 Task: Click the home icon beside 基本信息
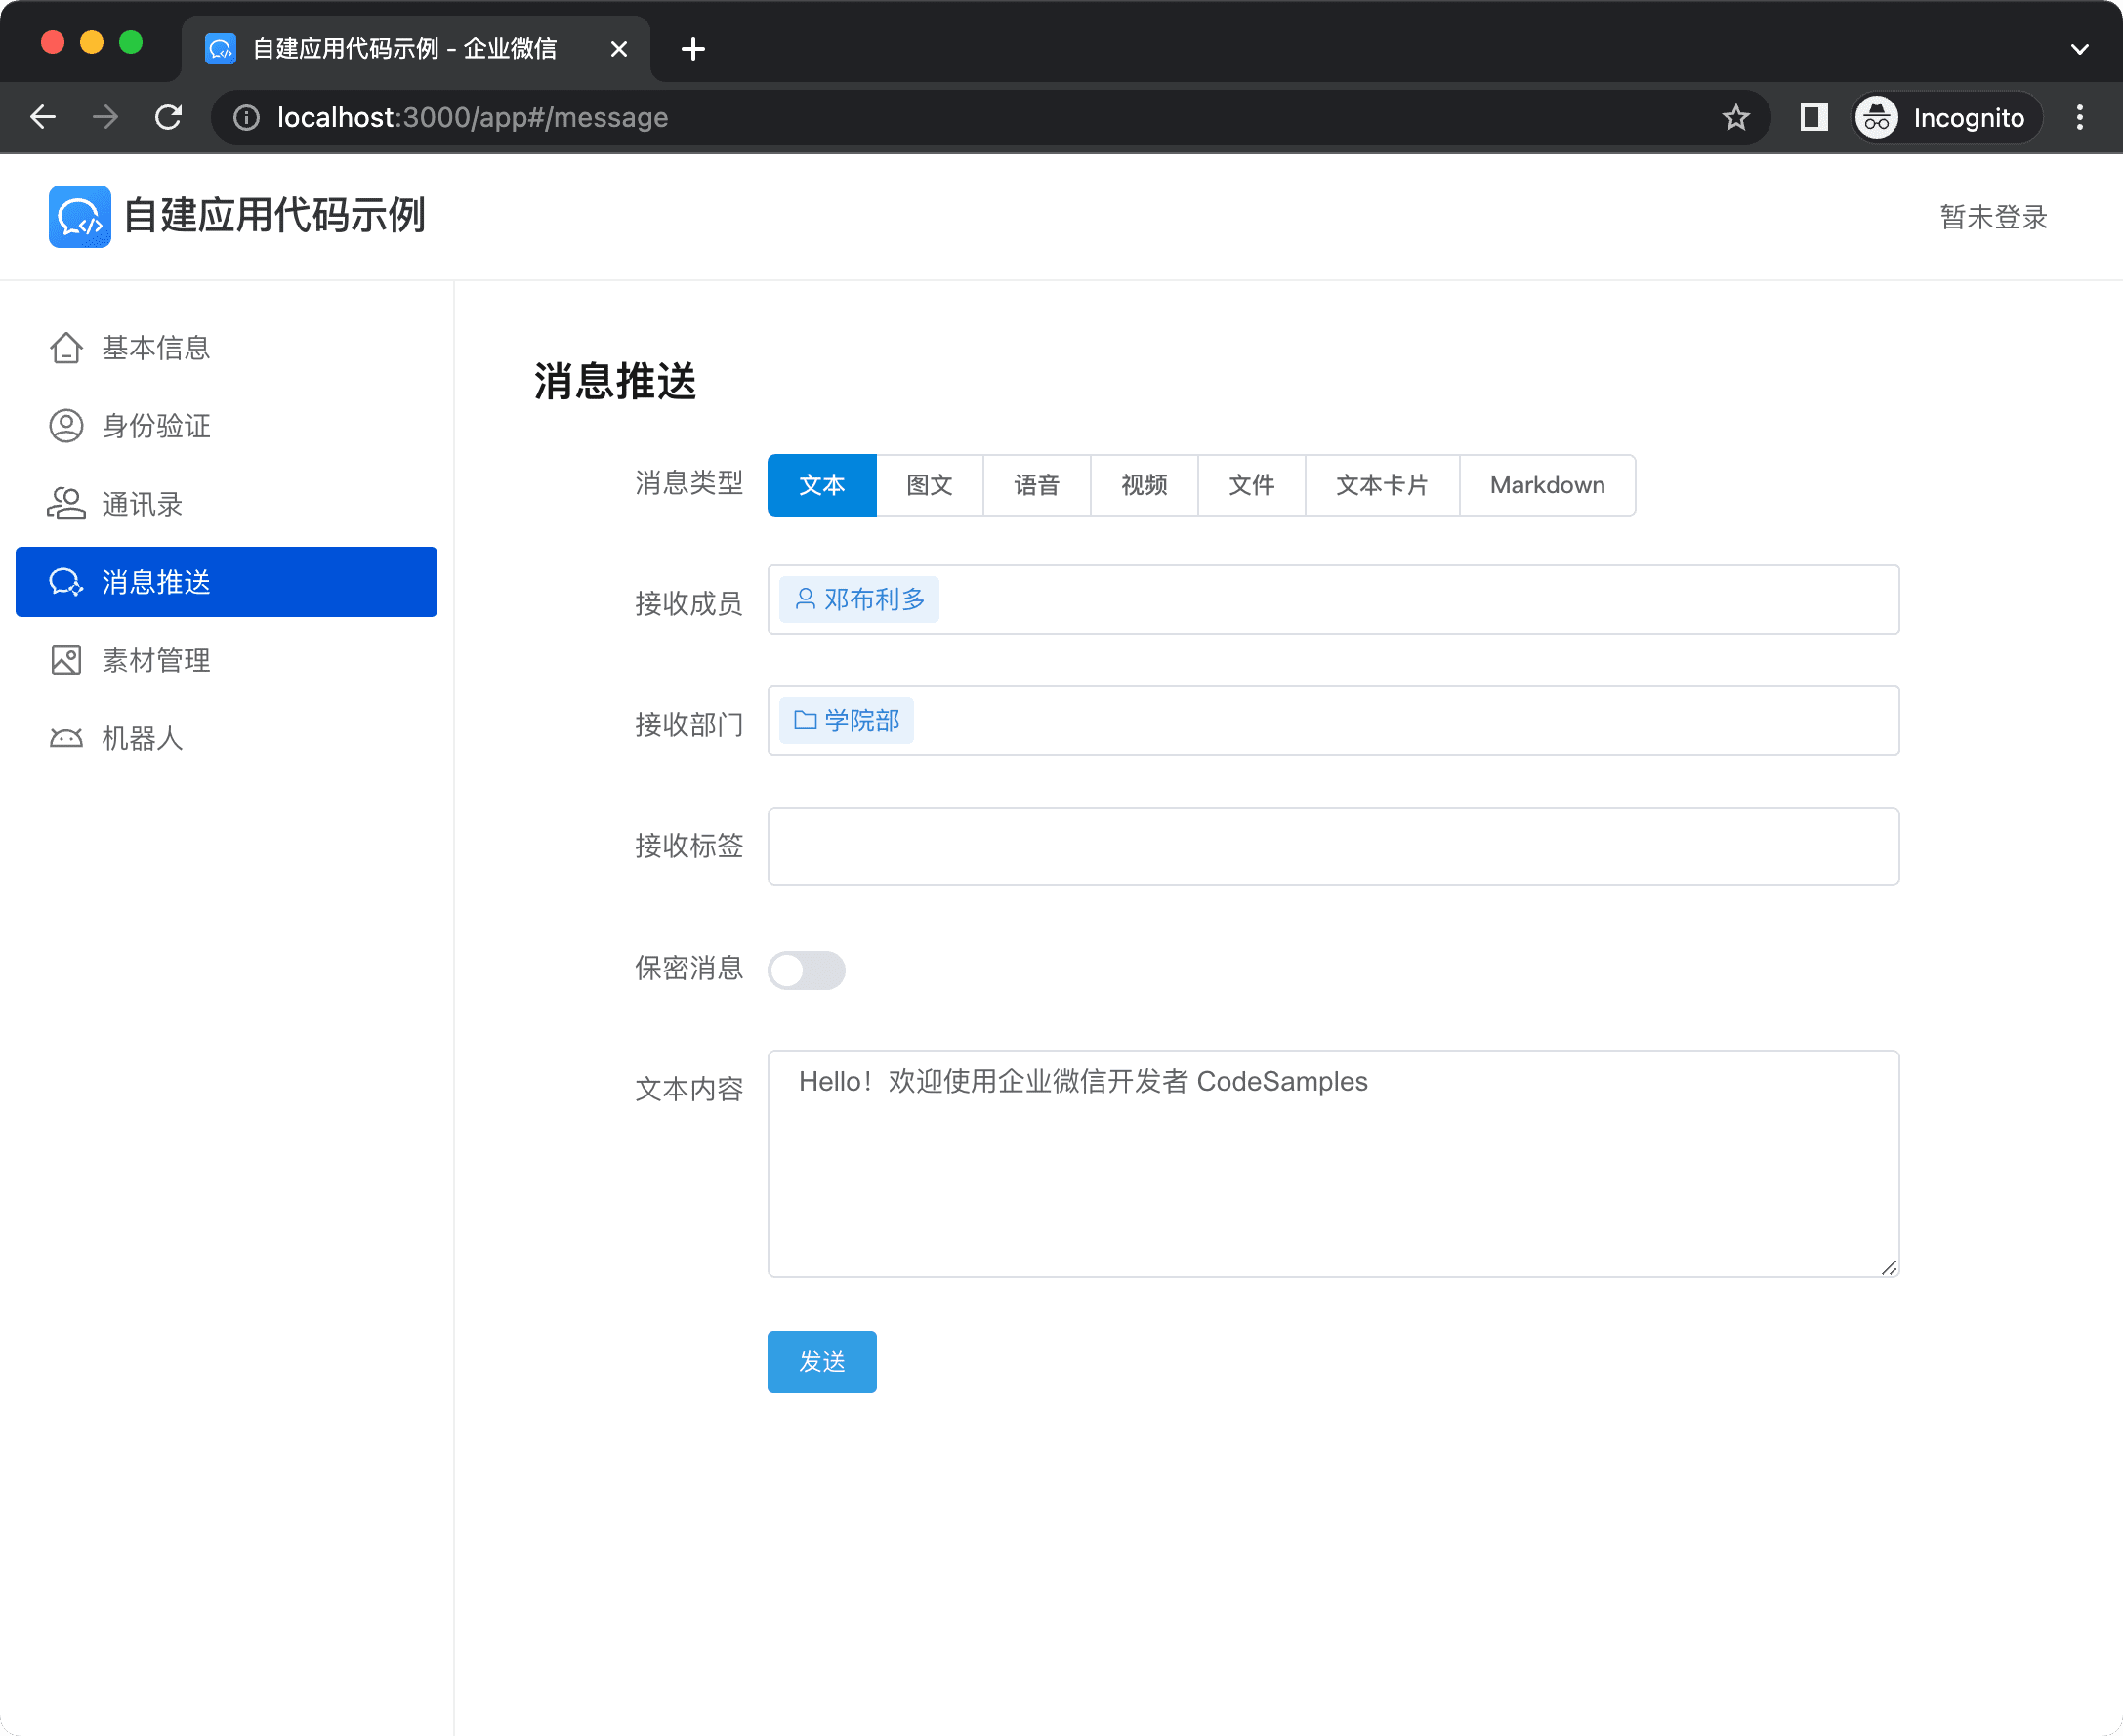coord(66,348)
